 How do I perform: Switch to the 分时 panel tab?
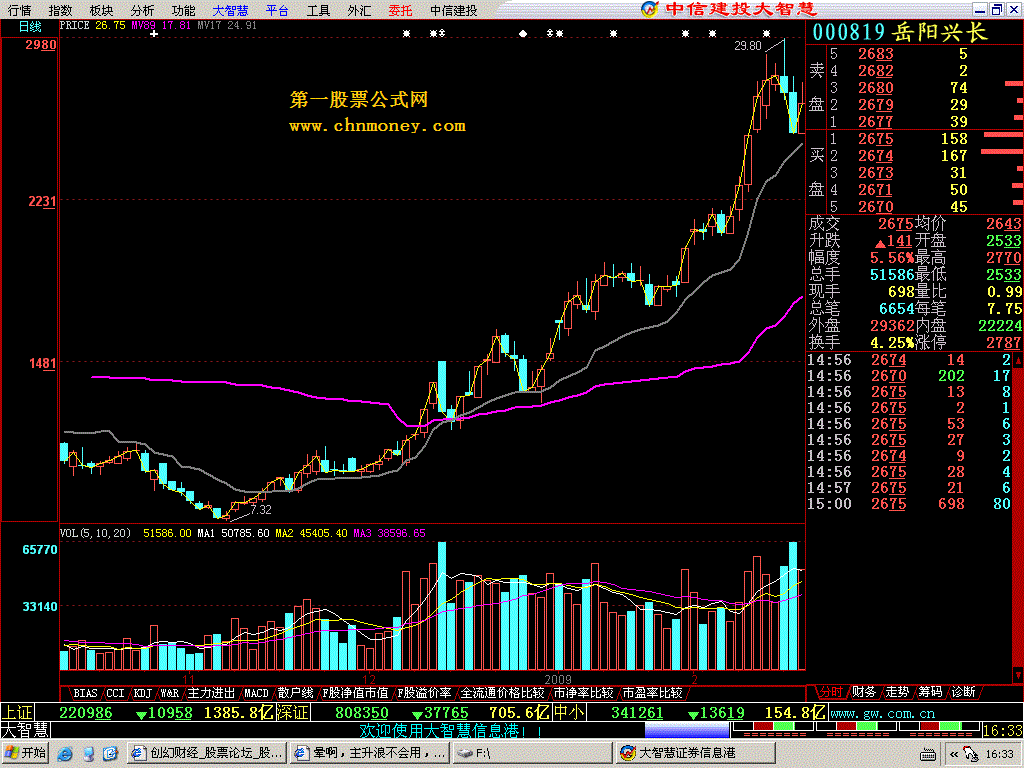[x=831, y=692]
